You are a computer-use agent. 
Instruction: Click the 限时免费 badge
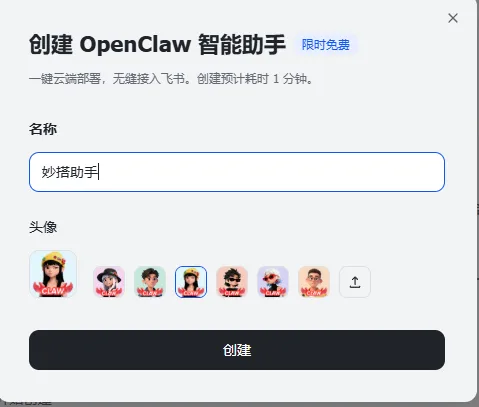[326, 45]
